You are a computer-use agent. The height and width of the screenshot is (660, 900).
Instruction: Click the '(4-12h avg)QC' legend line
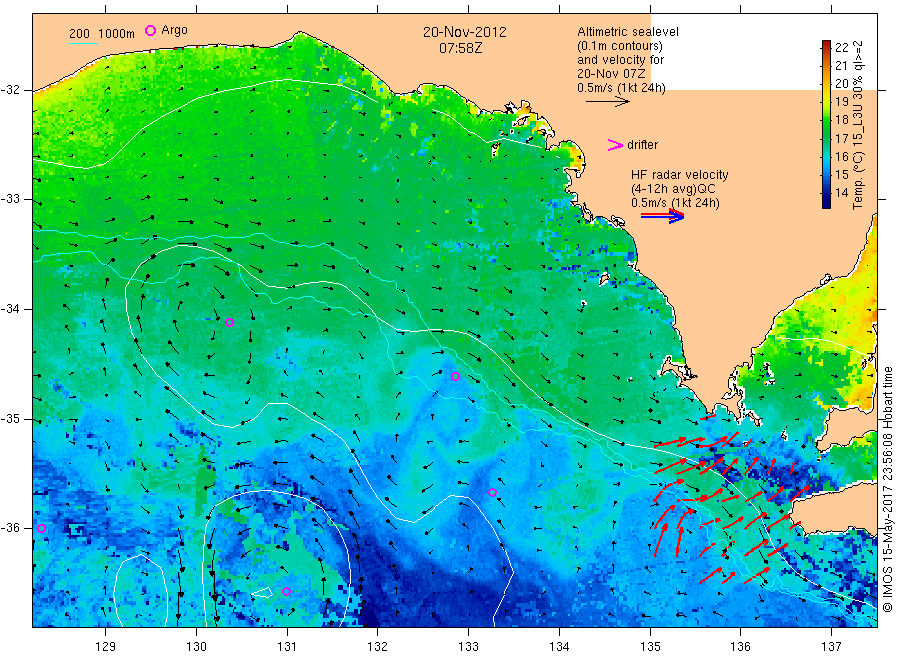pos(673,189)
